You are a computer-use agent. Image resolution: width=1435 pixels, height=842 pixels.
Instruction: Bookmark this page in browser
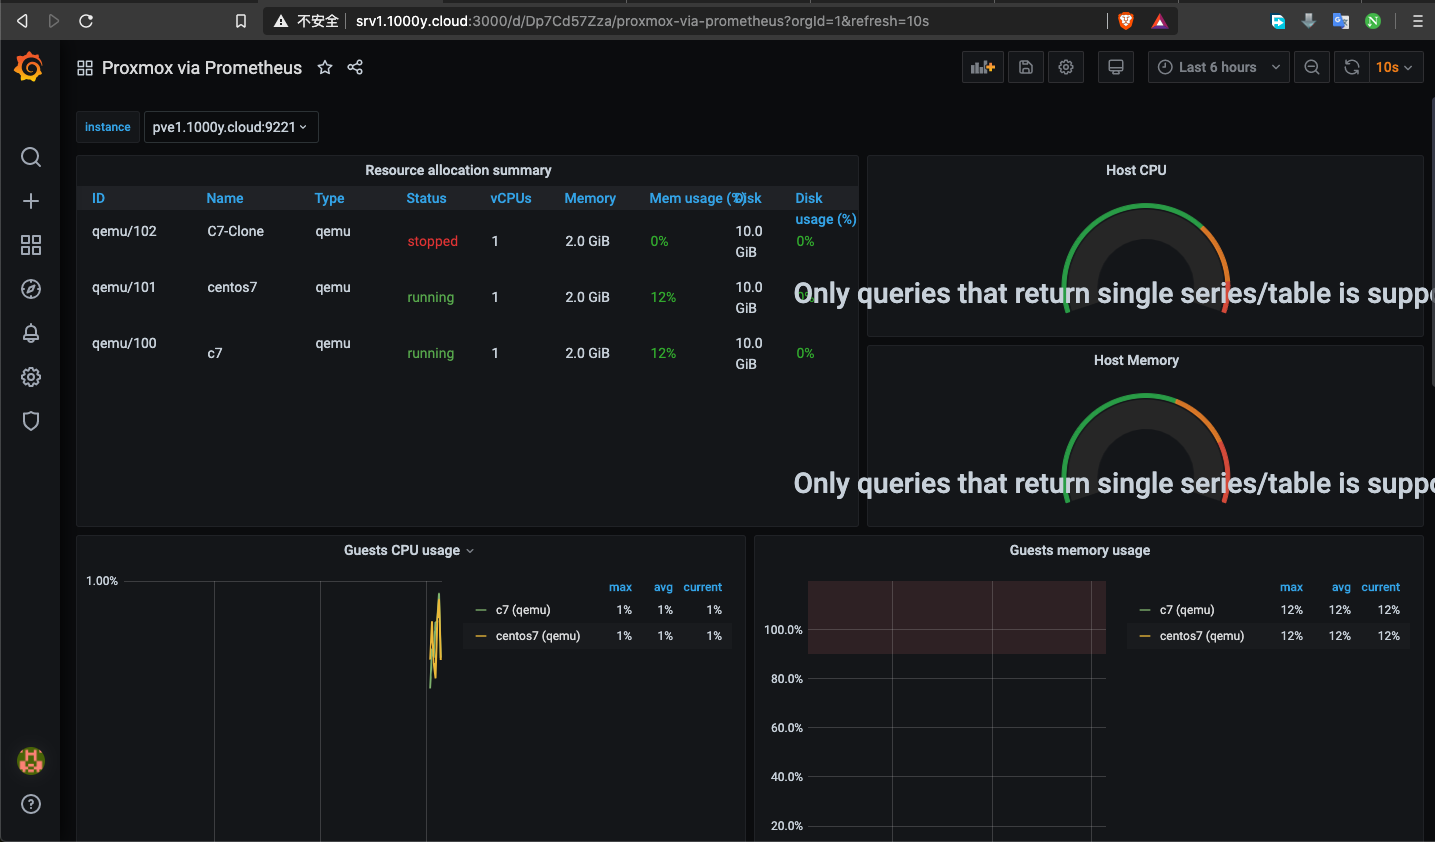click(x=240, y=20)
